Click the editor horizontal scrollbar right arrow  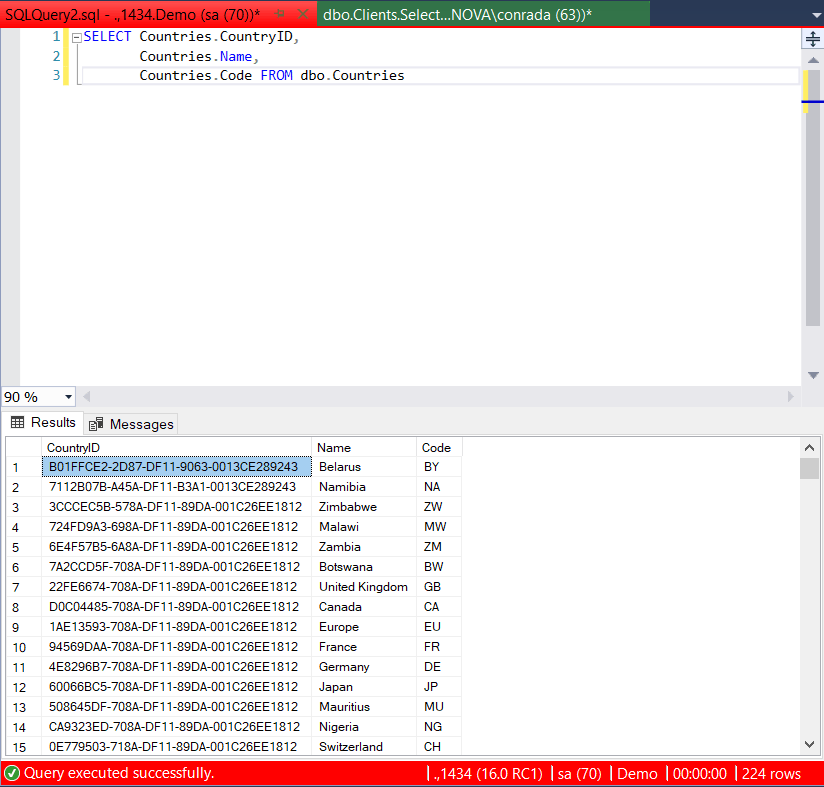coord(792,397)
